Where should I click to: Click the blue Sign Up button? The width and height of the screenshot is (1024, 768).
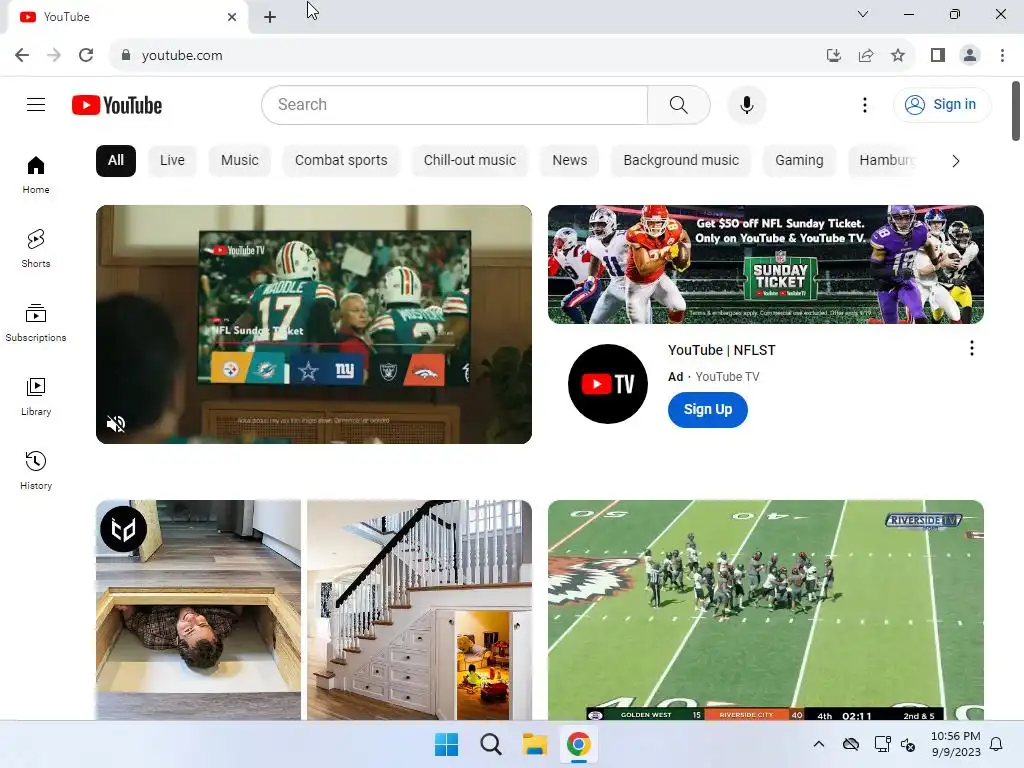tap(708, 409)
